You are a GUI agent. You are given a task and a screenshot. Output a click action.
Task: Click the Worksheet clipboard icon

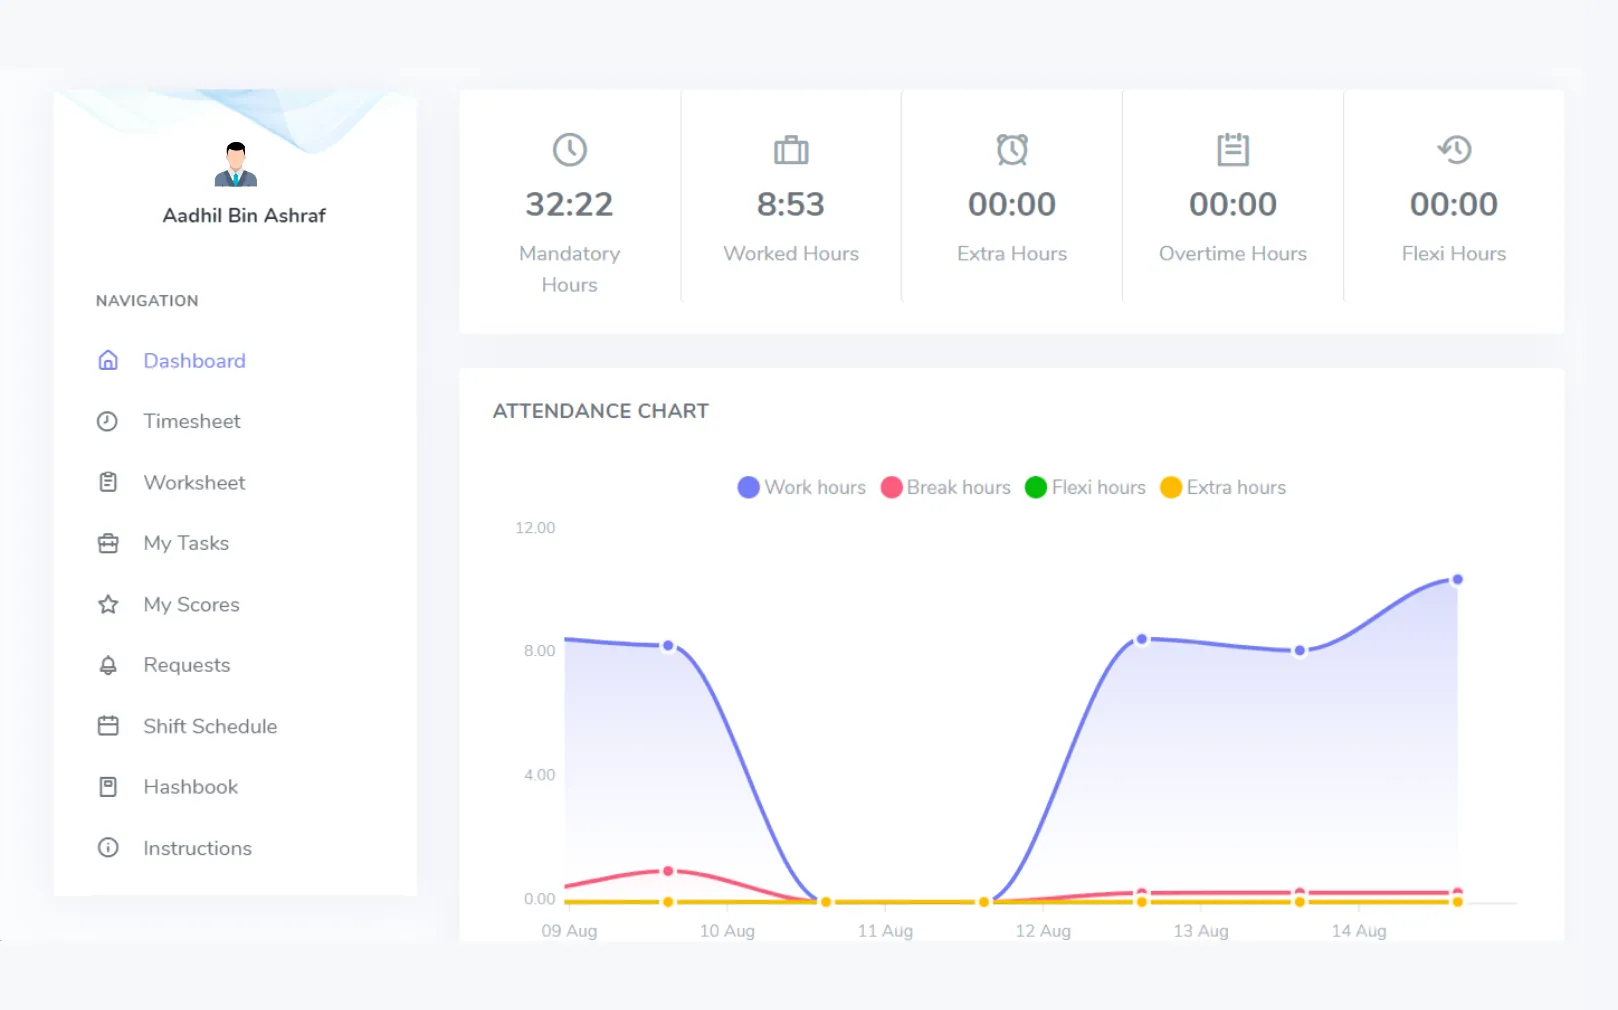108,482
